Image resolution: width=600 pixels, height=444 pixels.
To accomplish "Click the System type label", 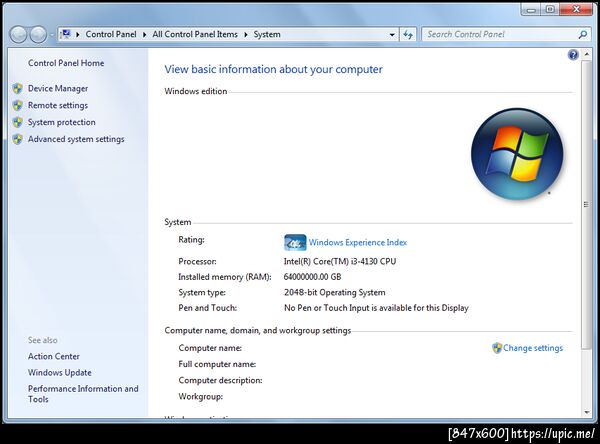I will 202,292.
